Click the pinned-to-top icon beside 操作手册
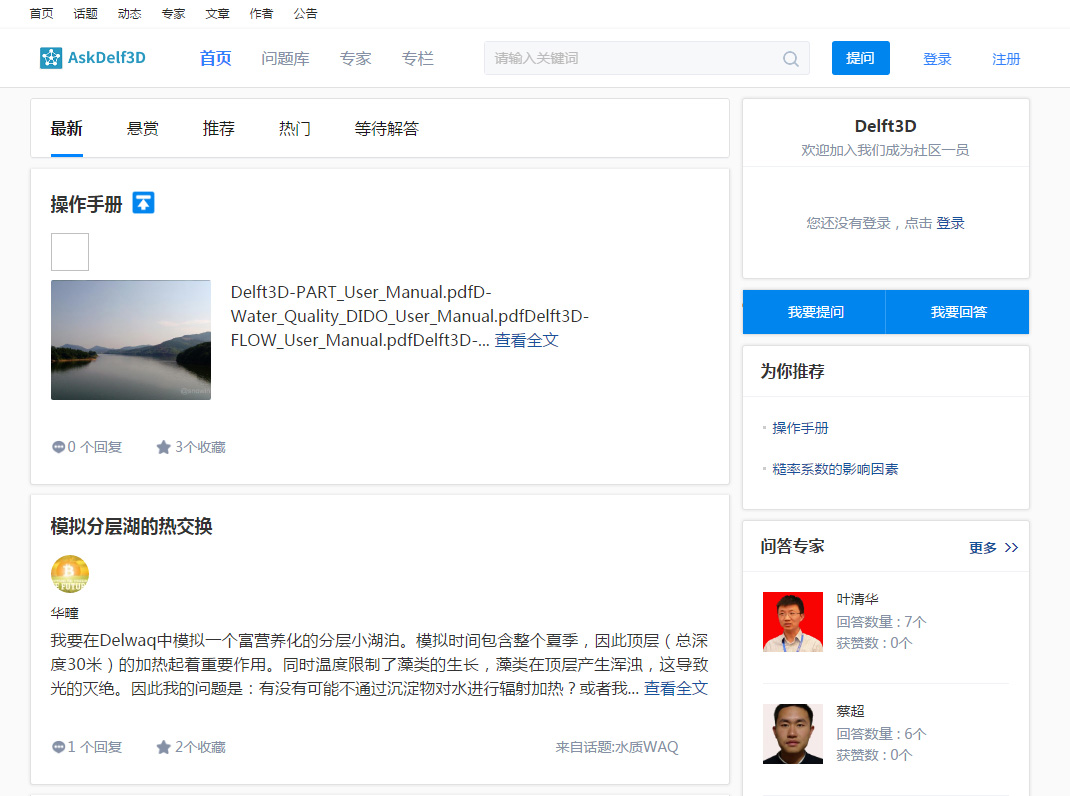1070x796 pixels. [x=143, y=203]
